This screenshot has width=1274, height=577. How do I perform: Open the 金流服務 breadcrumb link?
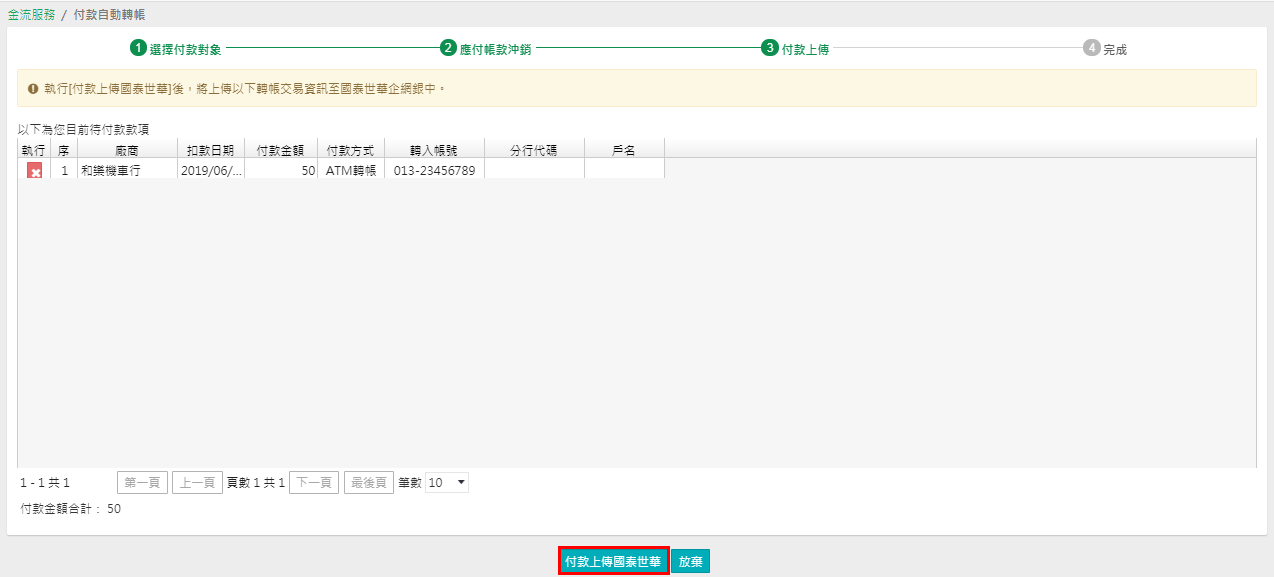pos(31,15)
